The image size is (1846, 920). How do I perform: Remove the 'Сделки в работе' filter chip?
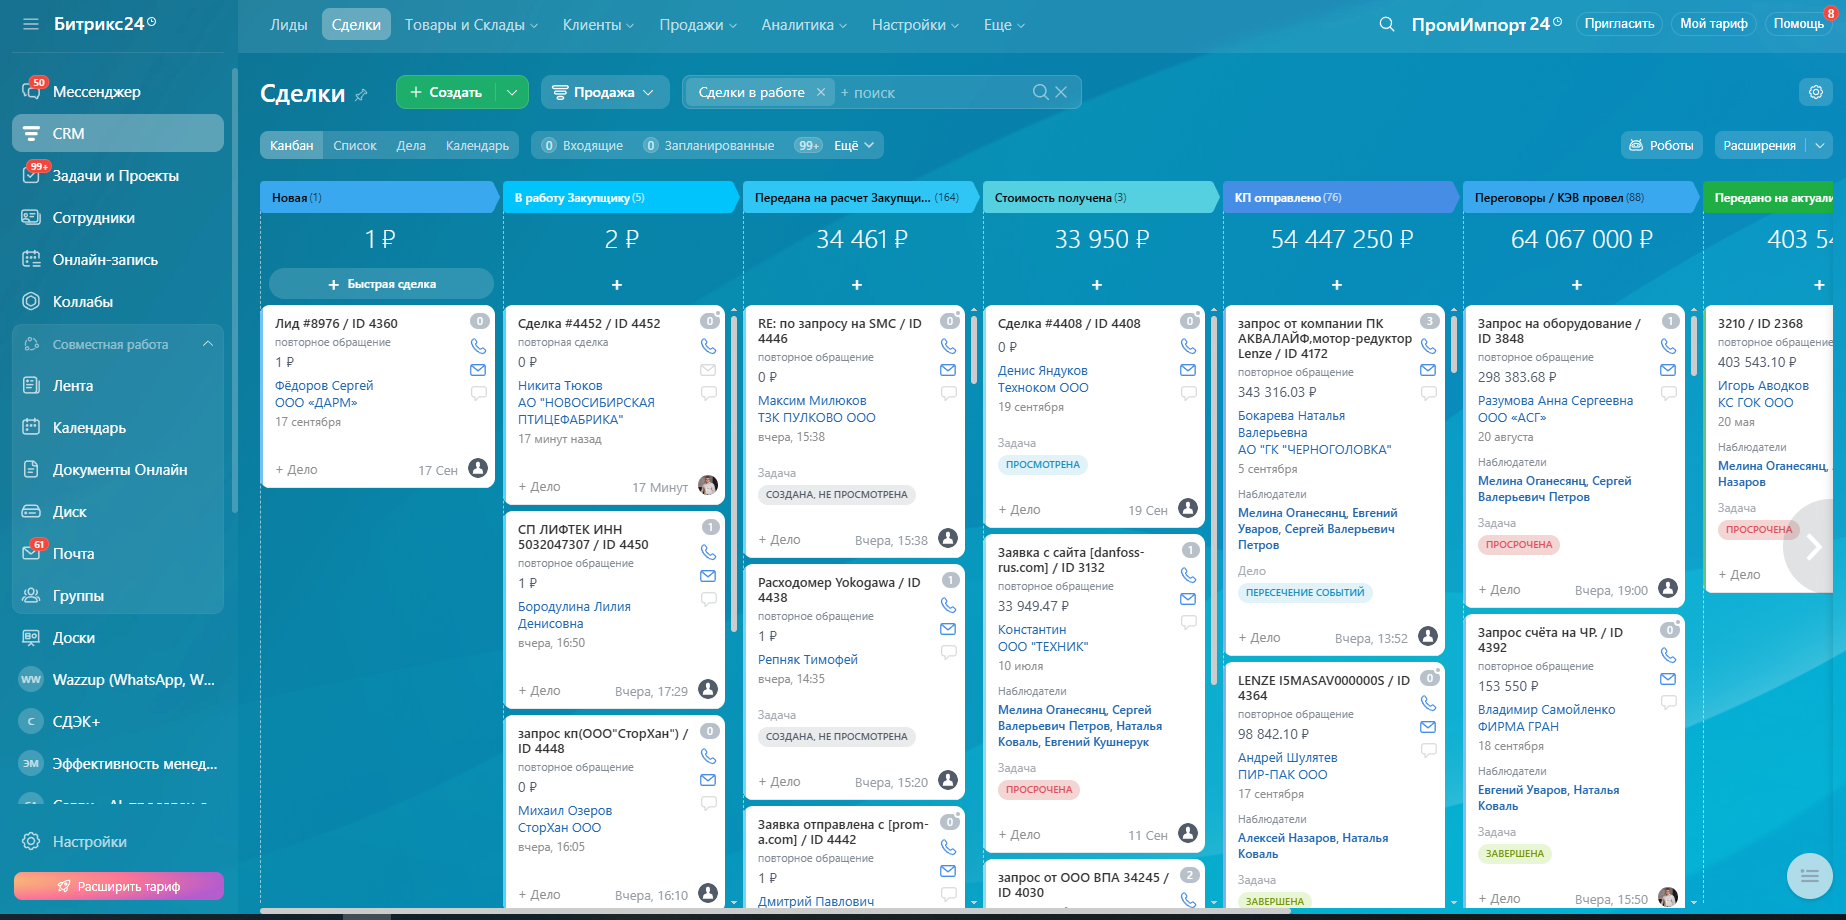[821, 92]
